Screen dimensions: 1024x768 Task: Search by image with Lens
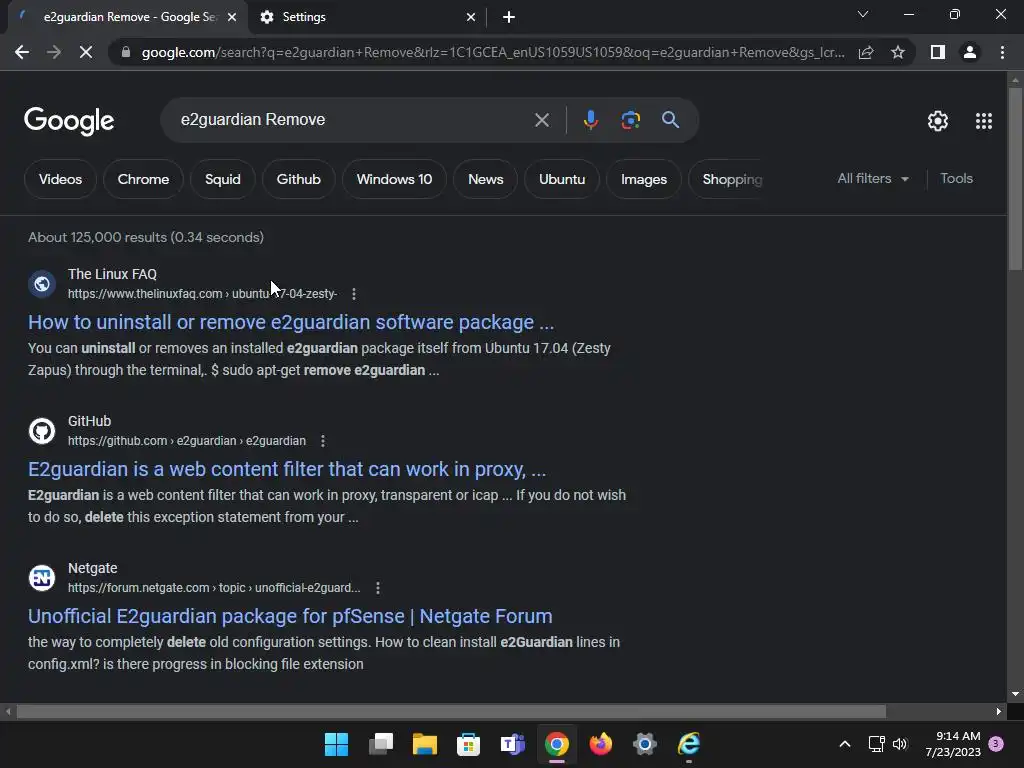pos(630,120)
